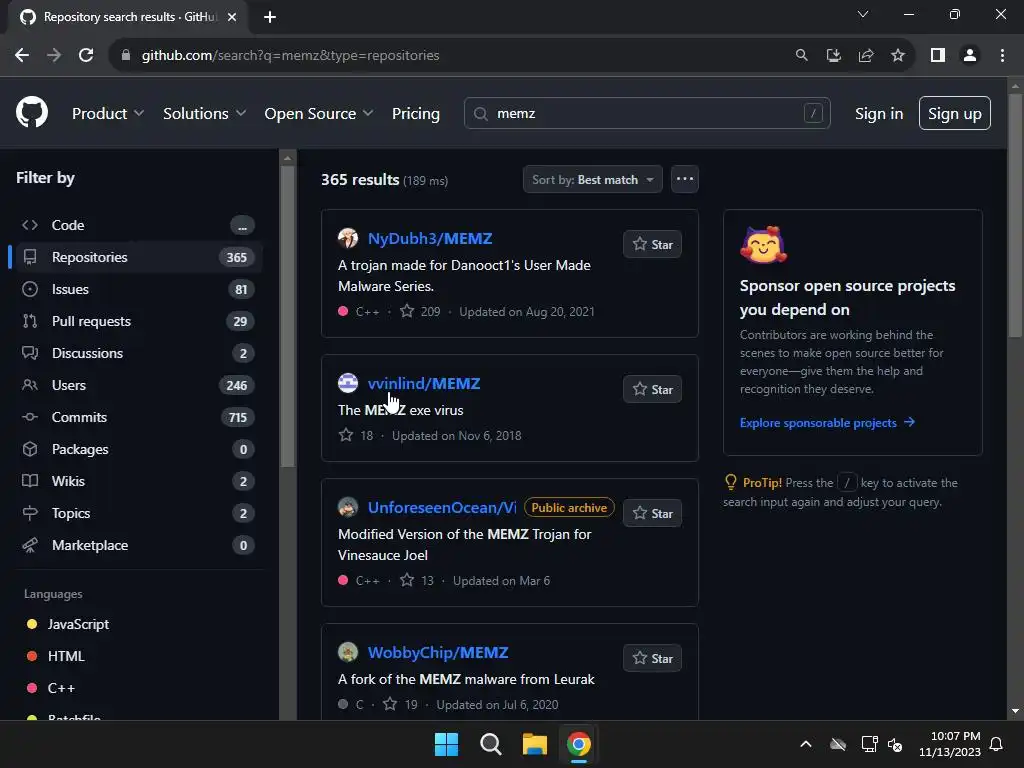
Task: Close the Repository search results tab
Action: [x=232, y=17]
